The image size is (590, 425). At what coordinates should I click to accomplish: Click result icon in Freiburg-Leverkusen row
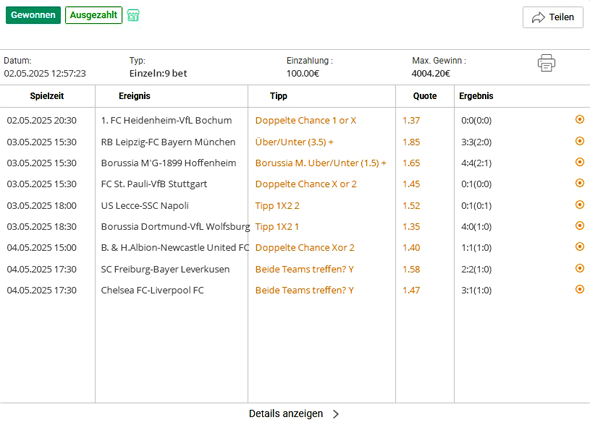click(x=579, y=268)
